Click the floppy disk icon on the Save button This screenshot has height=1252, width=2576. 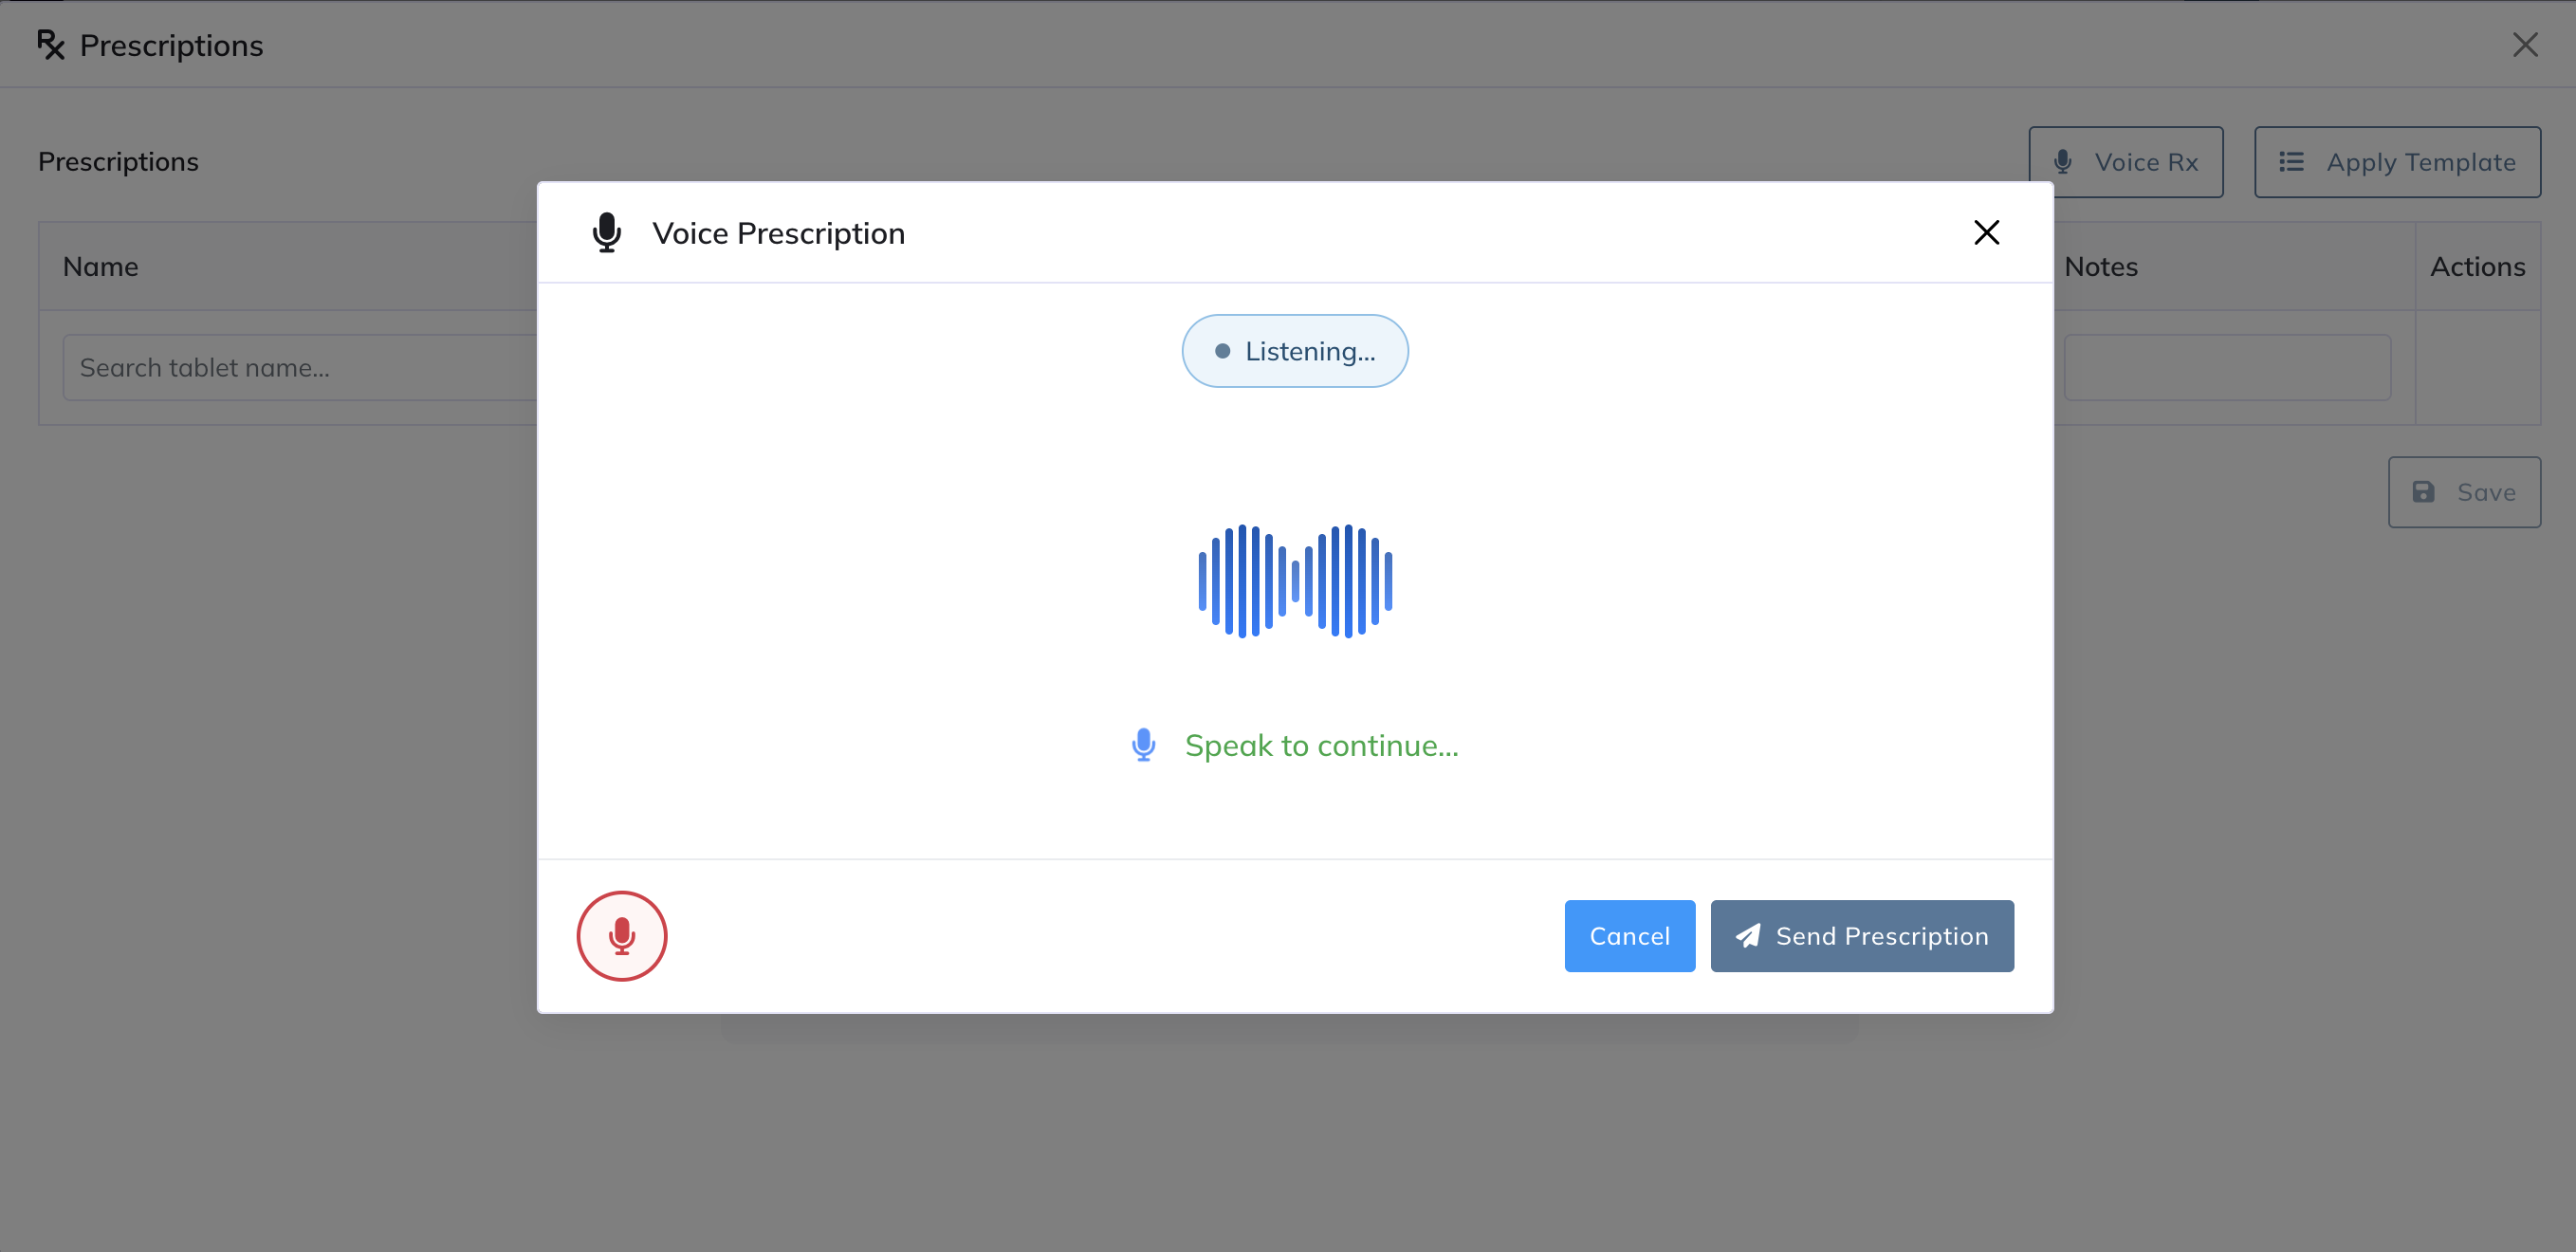[x=2424, y=492]
